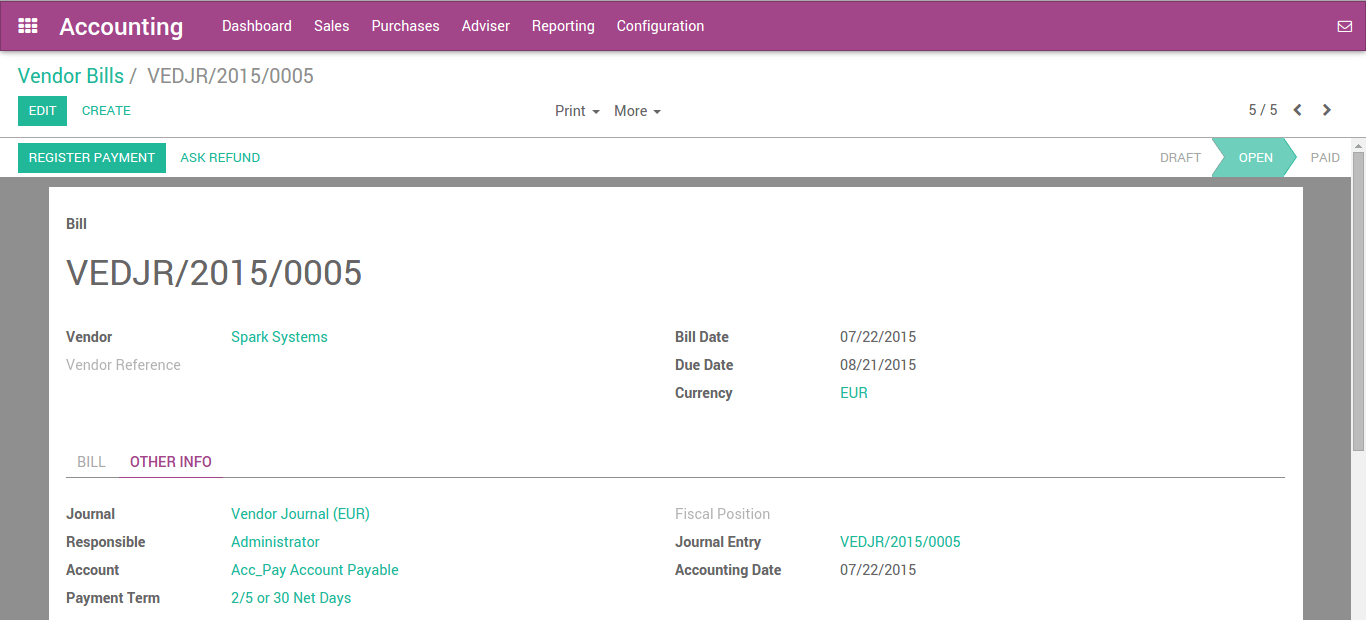1366x620 pixels.
Task: Click Ask Refund
Action: 220,157
